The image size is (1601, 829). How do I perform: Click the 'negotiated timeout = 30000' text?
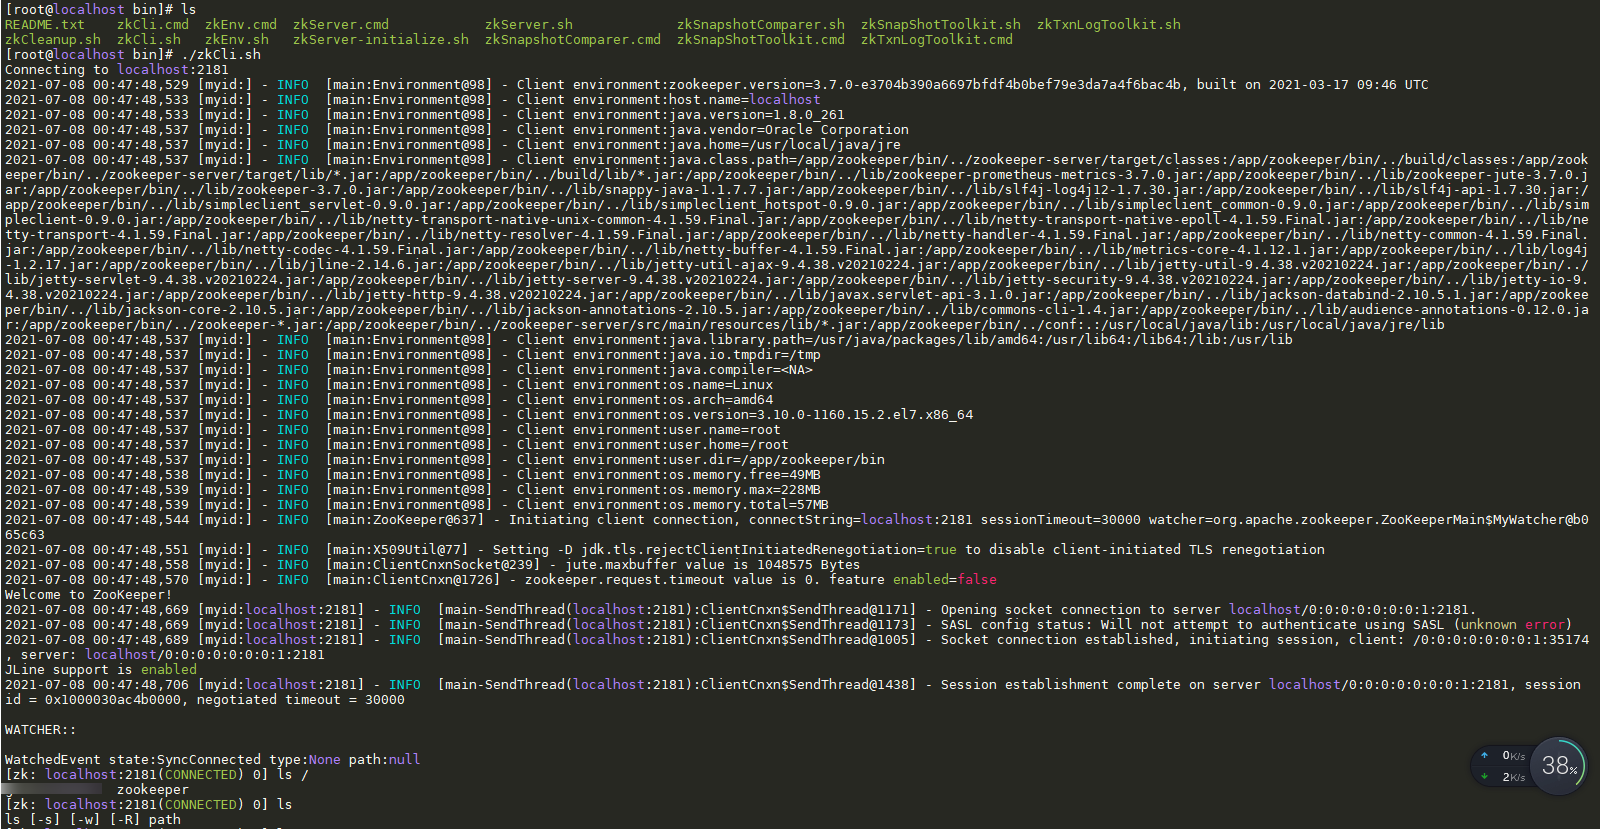coord(301,699)
